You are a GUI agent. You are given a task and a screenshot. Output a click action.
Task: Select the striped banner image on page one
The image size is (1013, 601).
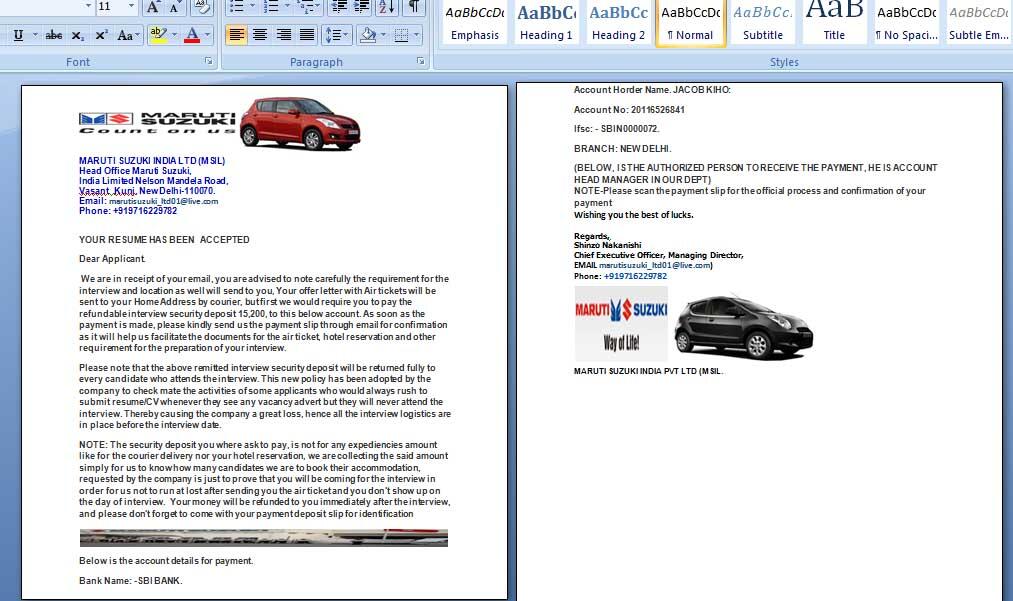(264, 538)
